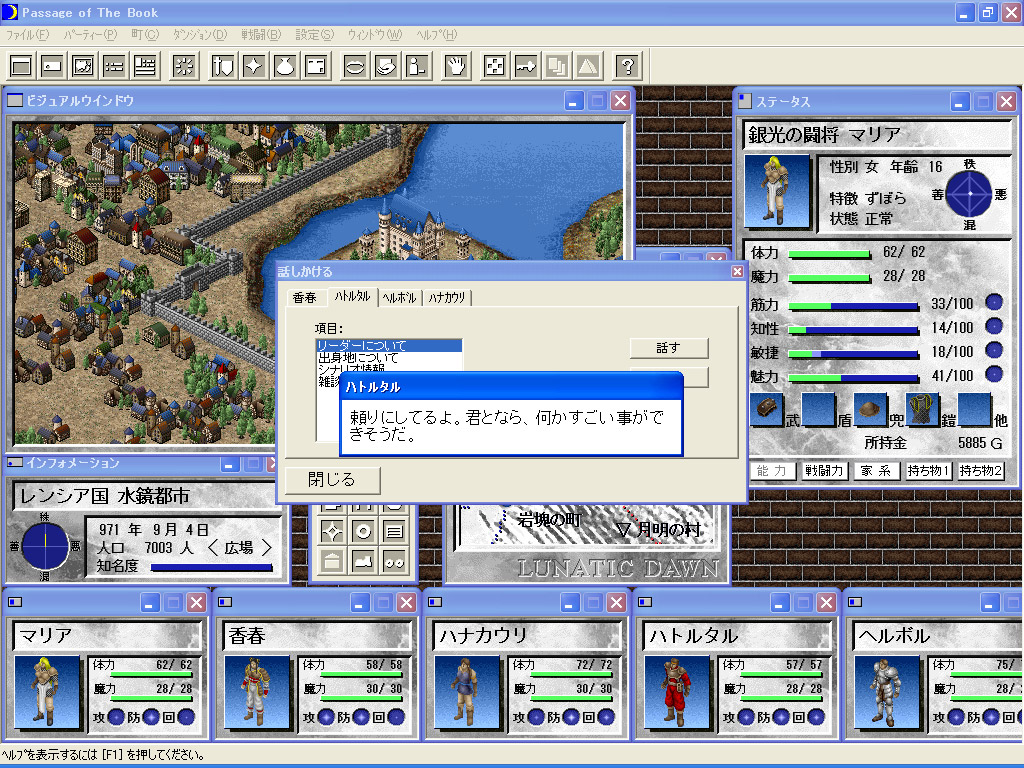Select 出身地について in the list
Viewport: 1024px width, 768px height.
click(357, 357)
